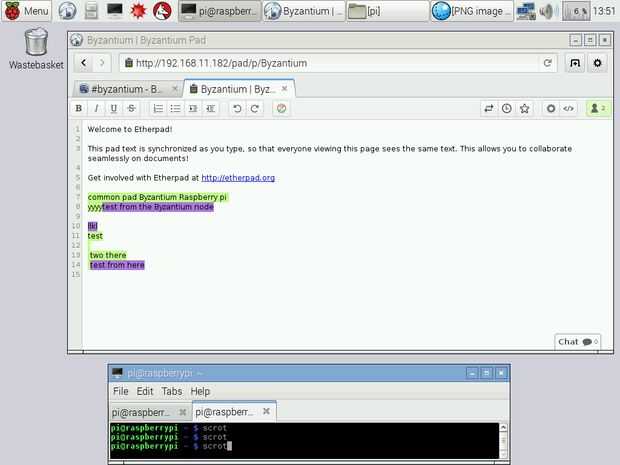The image size is (620, 465).
Task: Launch Wolfram red wolf icon
Action: [x=162, y=11]
